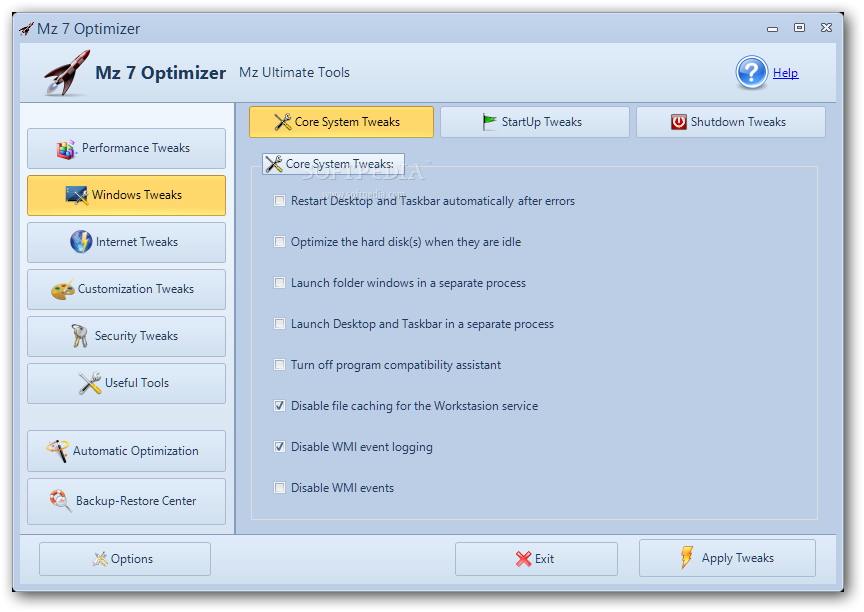Screen dimensions: 864x612
Task: Click the Exit button
Action: [536, 559]
